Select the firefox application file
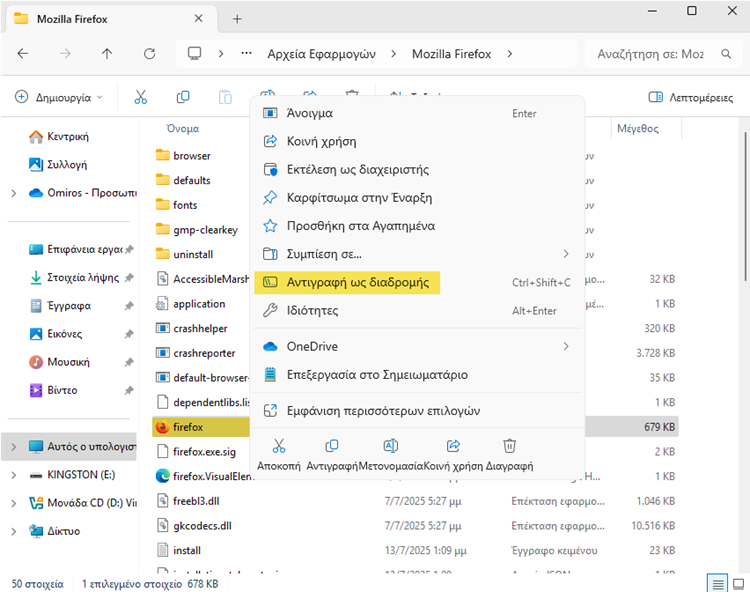Screen dimensions: 750x592 tap(201, 427)
